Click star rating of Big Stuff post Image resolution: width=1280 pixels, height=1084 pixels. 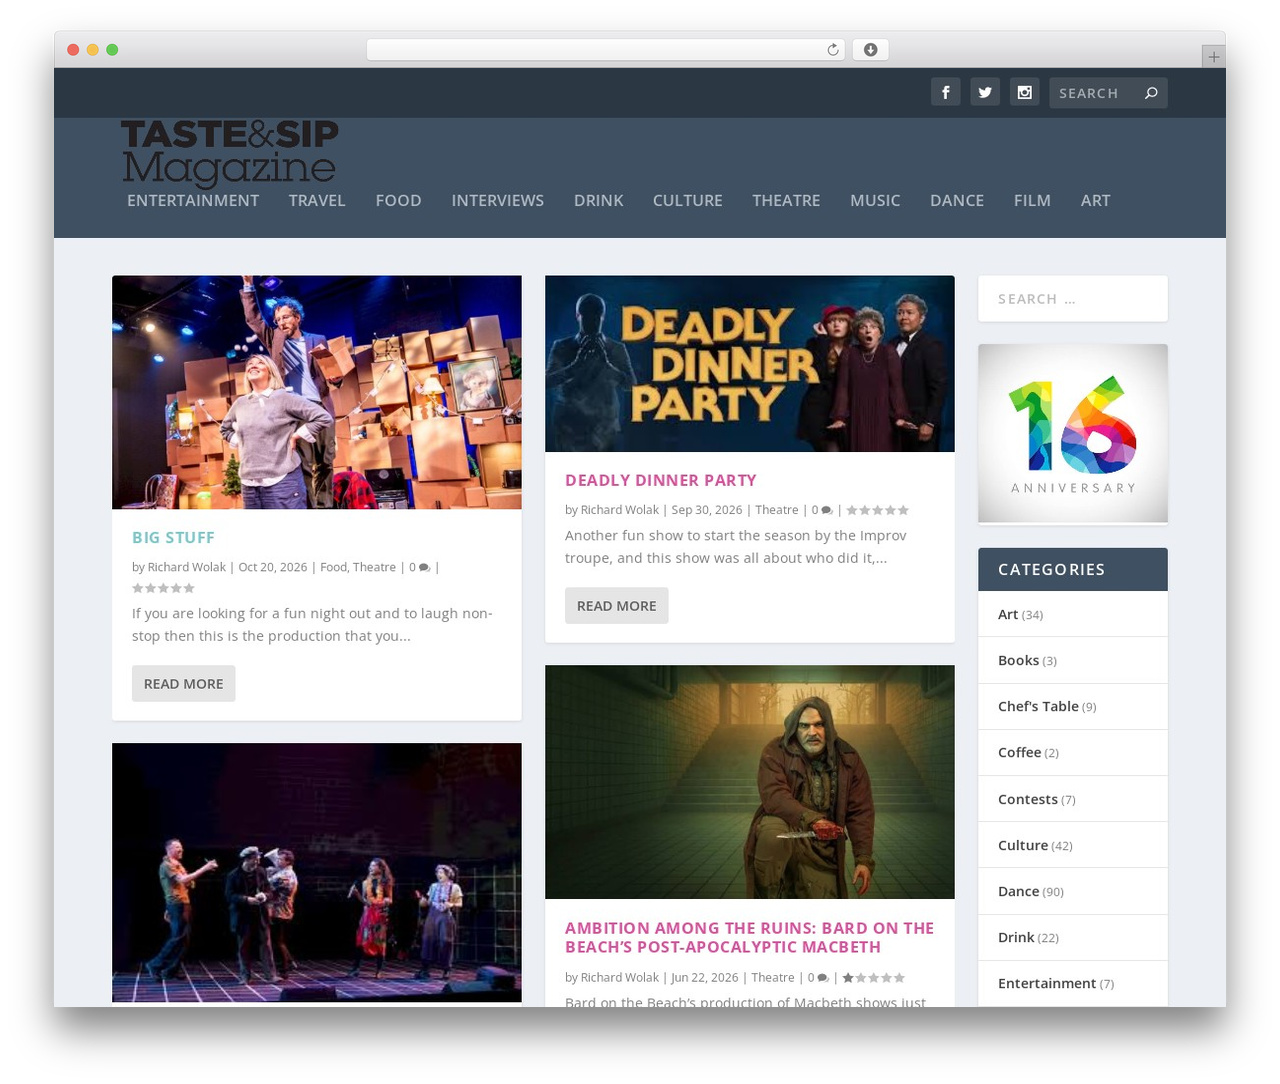pos(163,588)
